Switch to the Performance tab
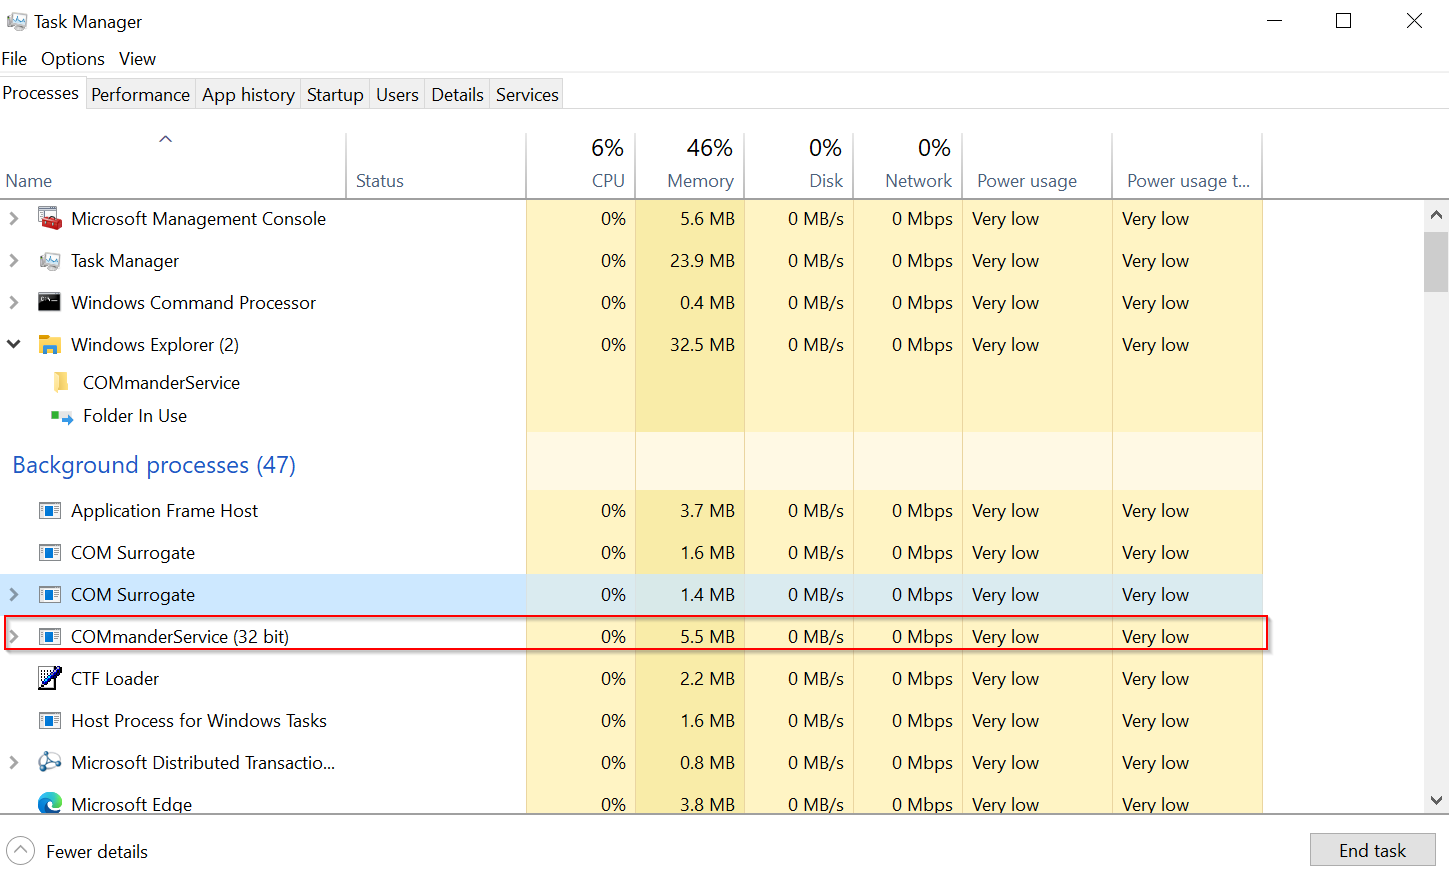1449x881 pixels. [140, 94]
